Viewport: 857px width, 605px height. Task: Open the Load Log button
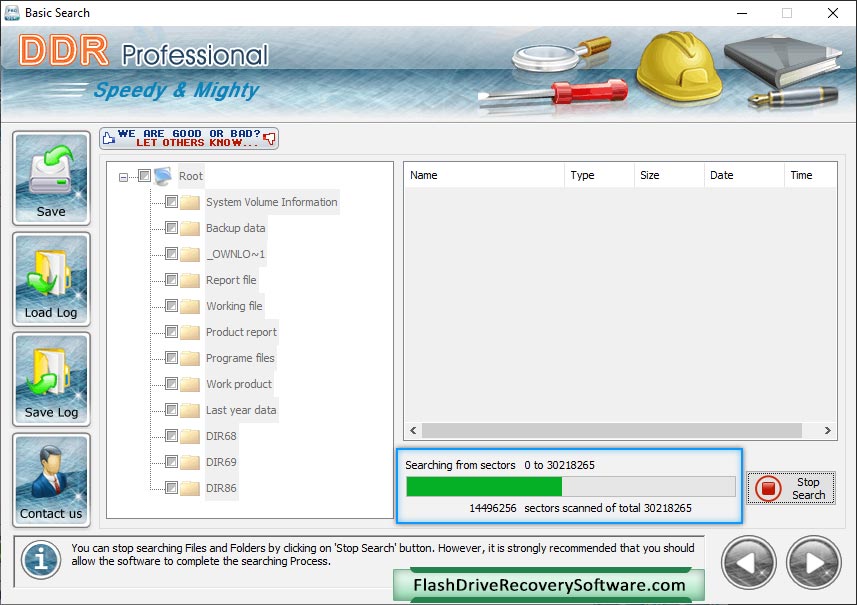point(51,279)
